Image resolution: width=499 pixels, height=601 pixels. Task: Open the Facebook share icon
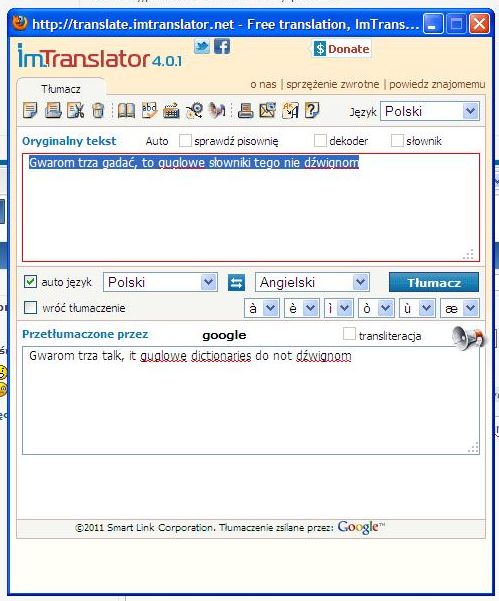(222, 47)
